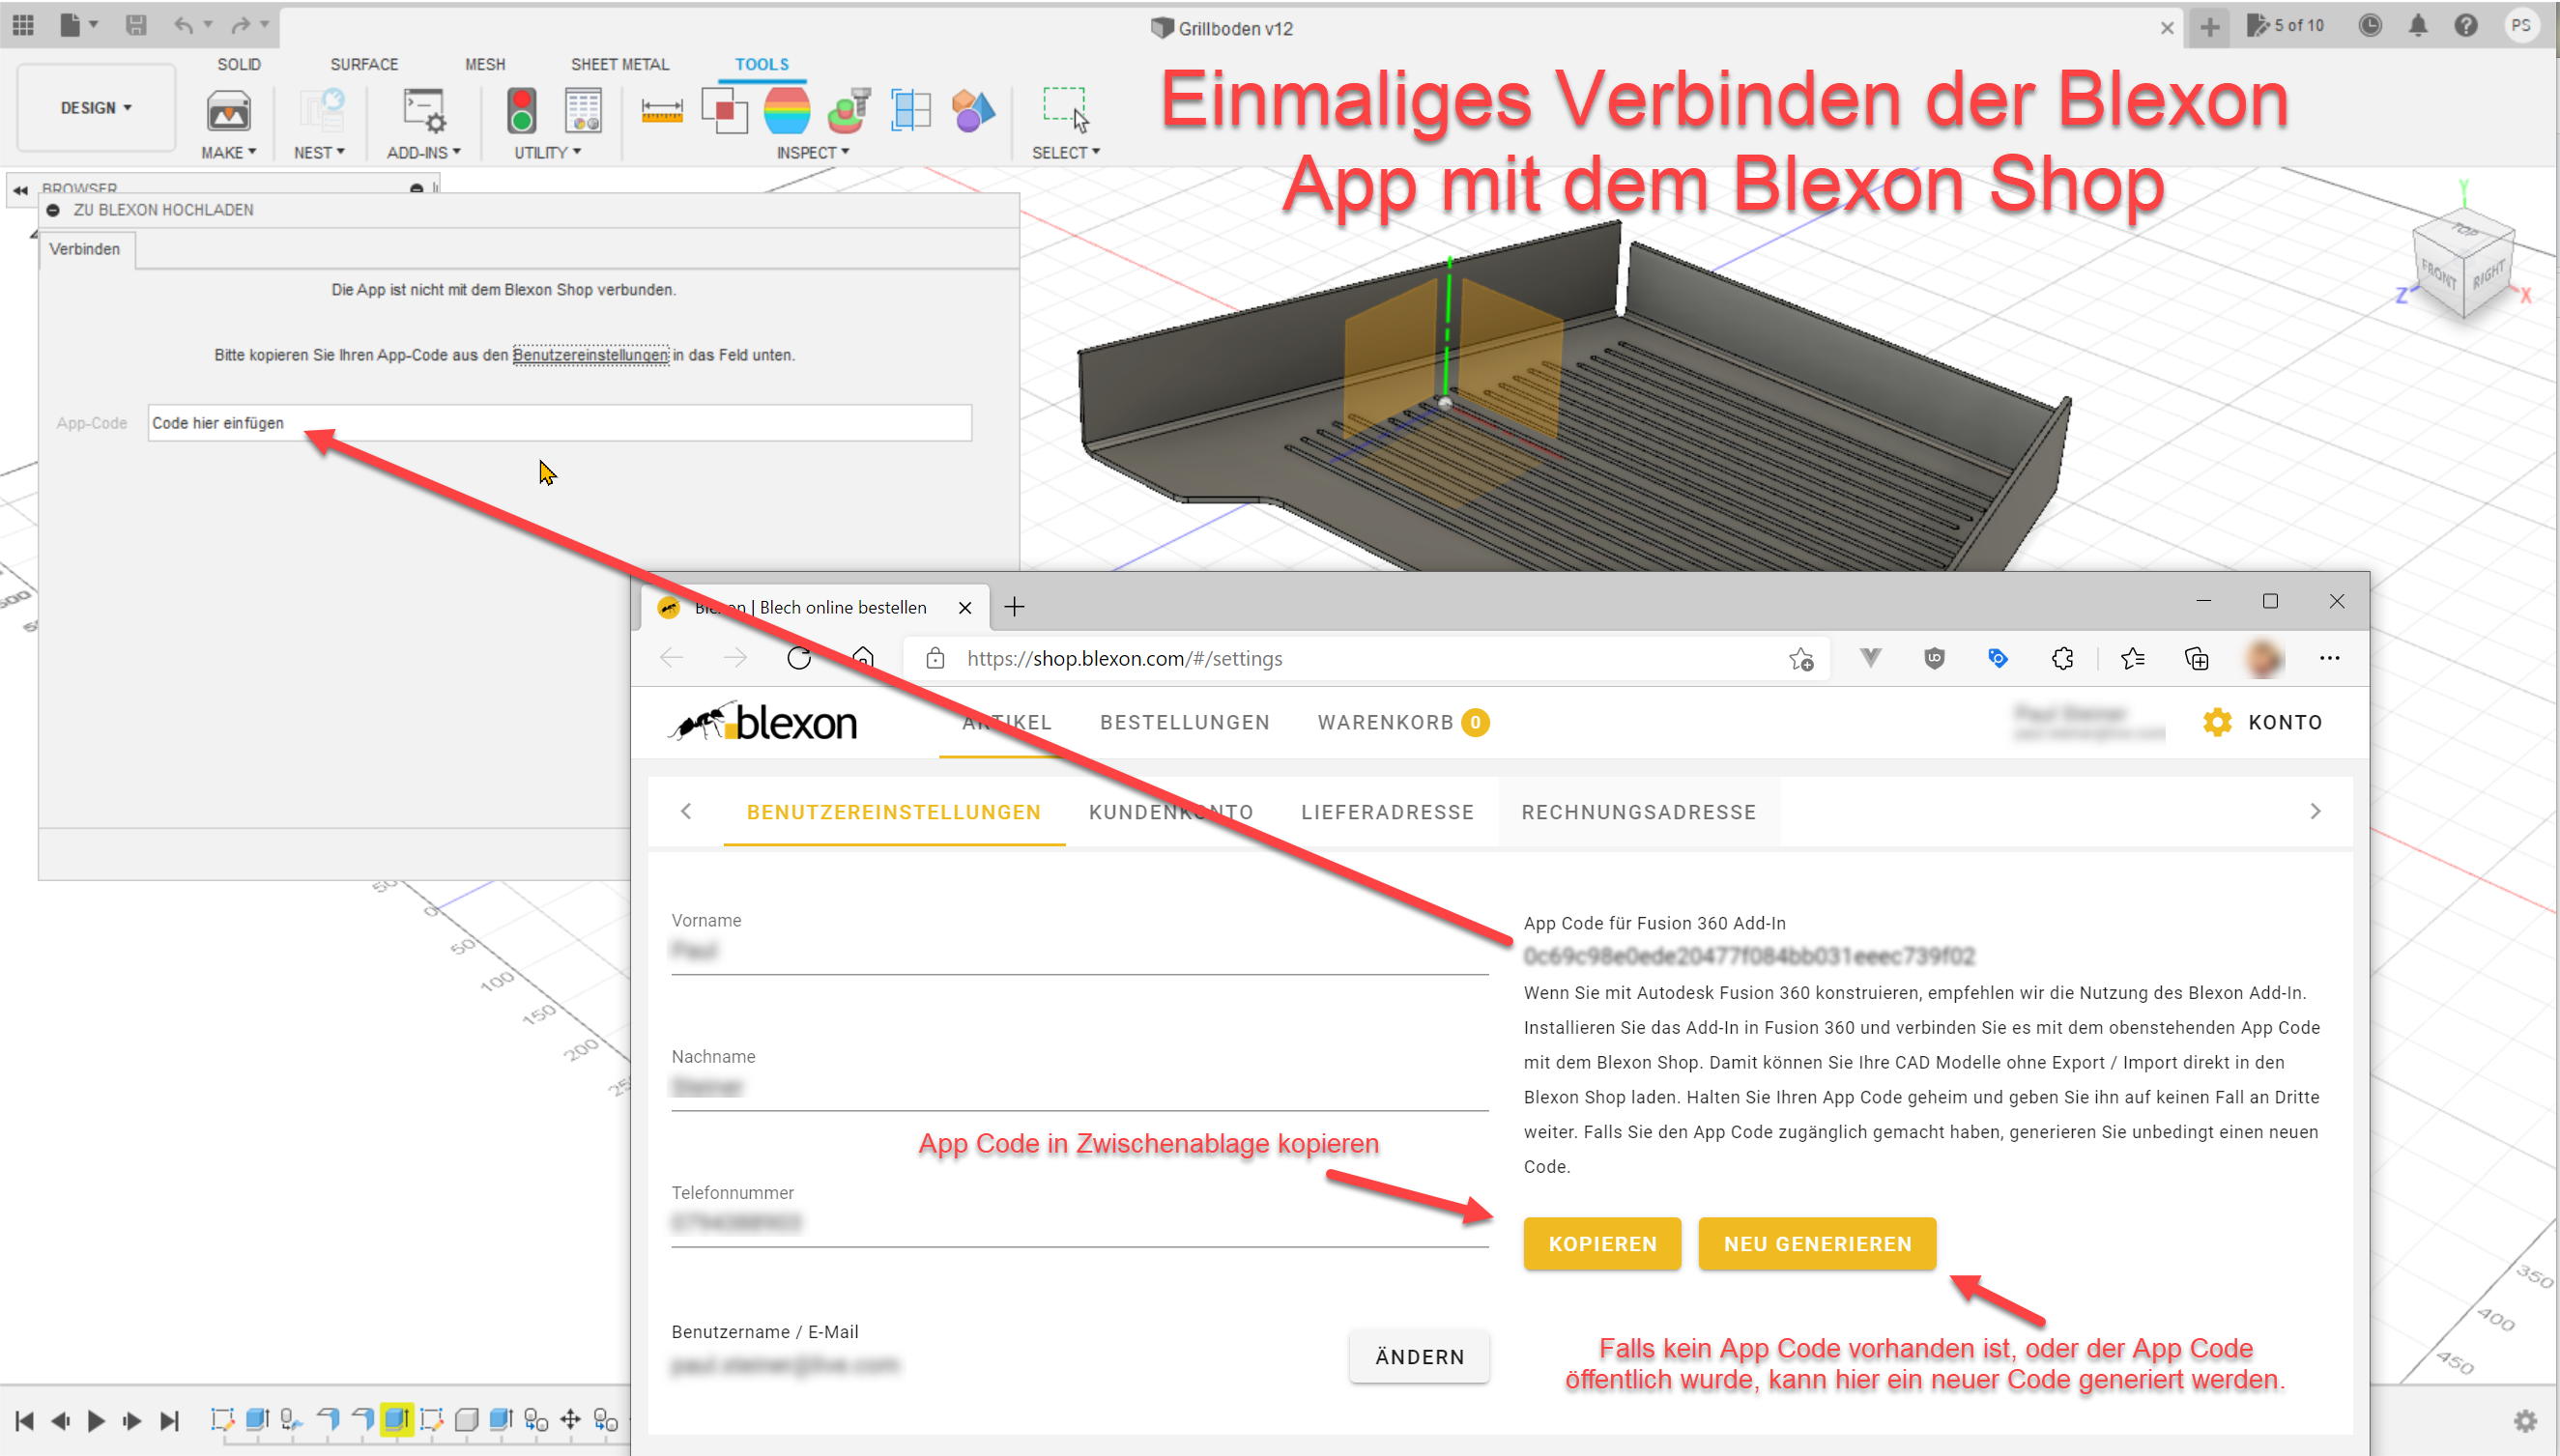Follow the Benutzereinstellungen link

pos(590,355)
